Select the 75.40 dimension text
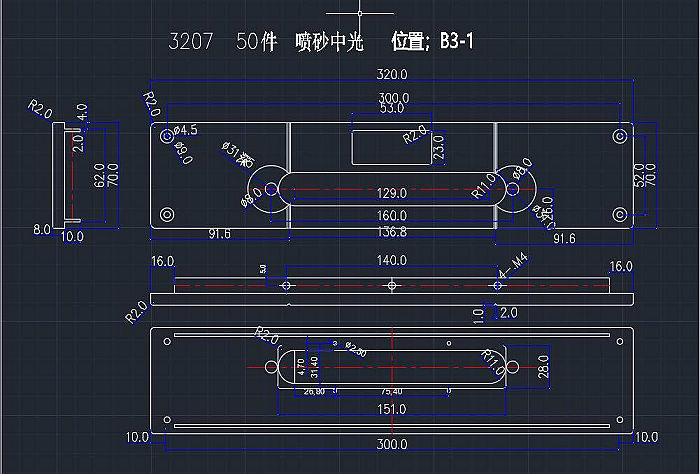The height and width of the screenshot is (474, 700). (x=391, y=391)
